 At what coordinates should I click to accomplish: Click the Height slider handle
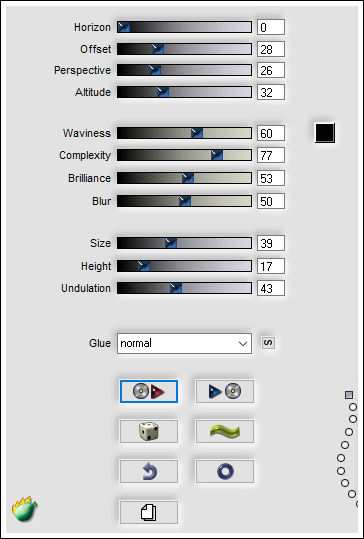coord(144,266)
